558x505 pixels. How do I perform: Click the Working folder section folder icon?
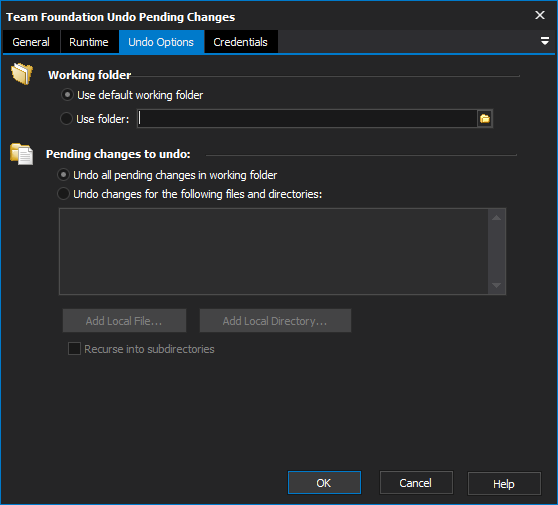point(22,73)
